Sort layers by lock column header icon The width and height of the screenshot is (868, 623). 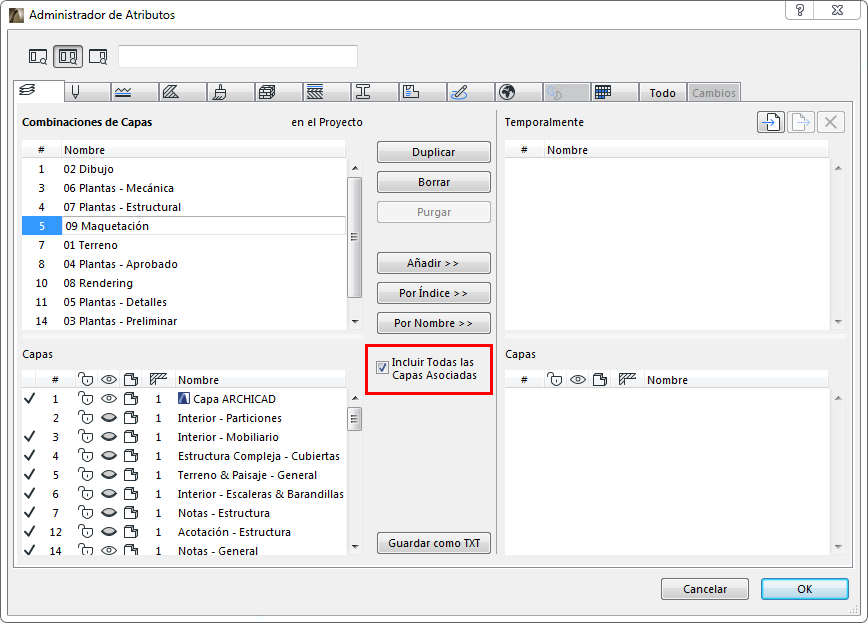point(85,379)
